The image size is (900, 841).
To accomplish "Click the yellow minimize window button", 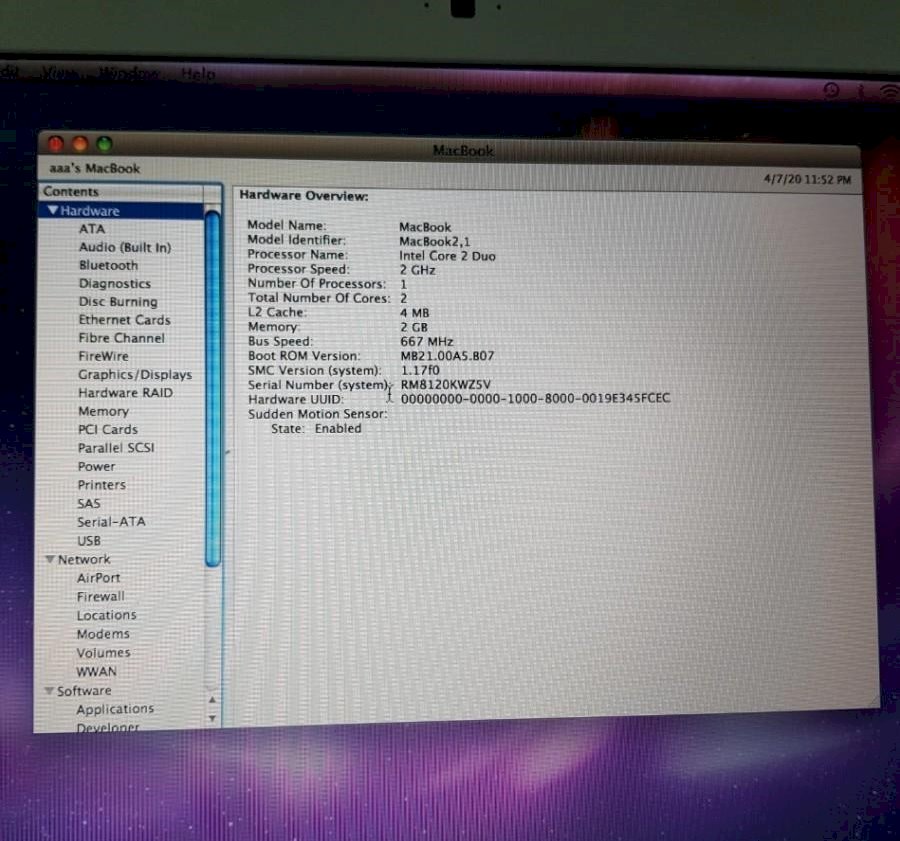I will [x=80, y=145].
